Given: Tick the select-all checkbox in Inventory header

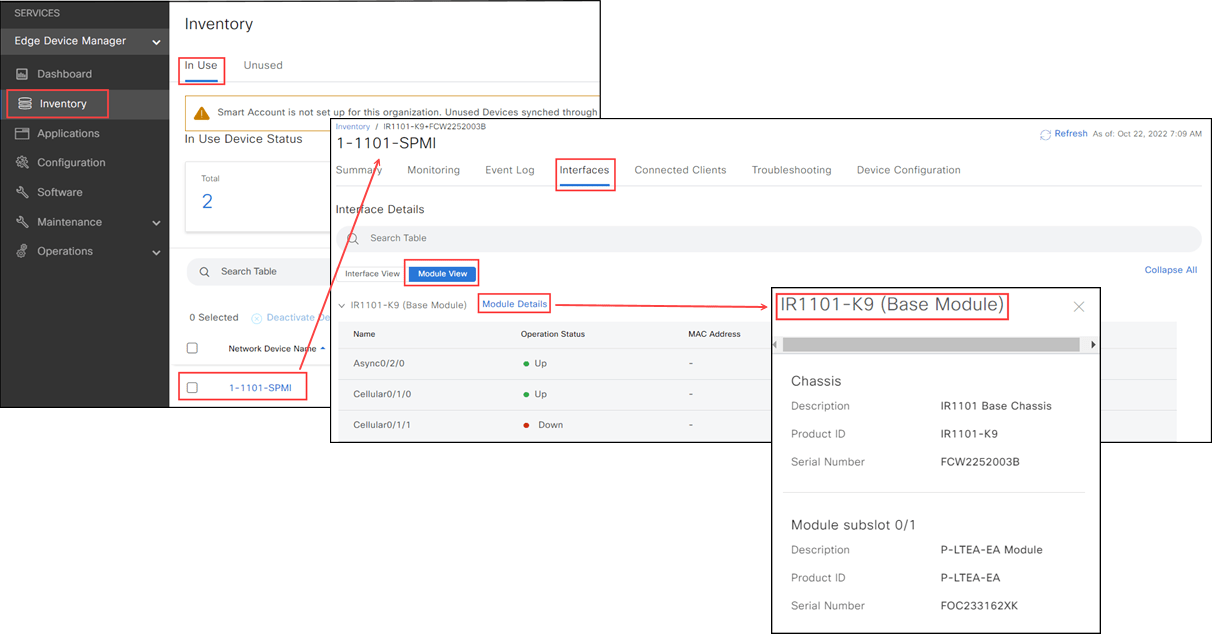Looking at the screenshot, I should point(192,348).
